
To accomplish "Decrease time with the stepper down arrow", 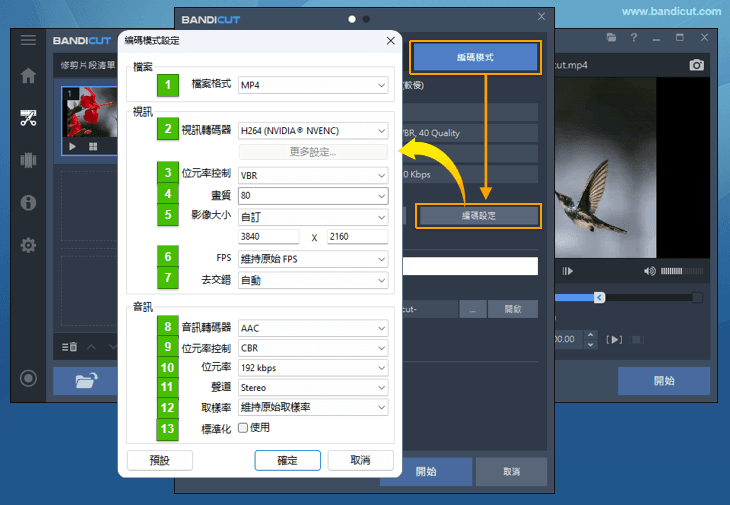I will [590, 345].
